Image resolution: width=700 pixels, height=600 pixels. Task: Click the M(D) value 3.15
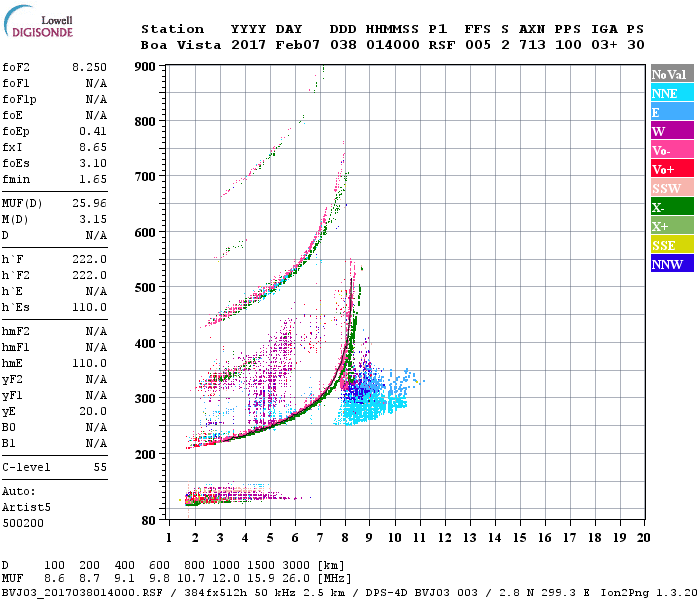click(x=93, y=219)
